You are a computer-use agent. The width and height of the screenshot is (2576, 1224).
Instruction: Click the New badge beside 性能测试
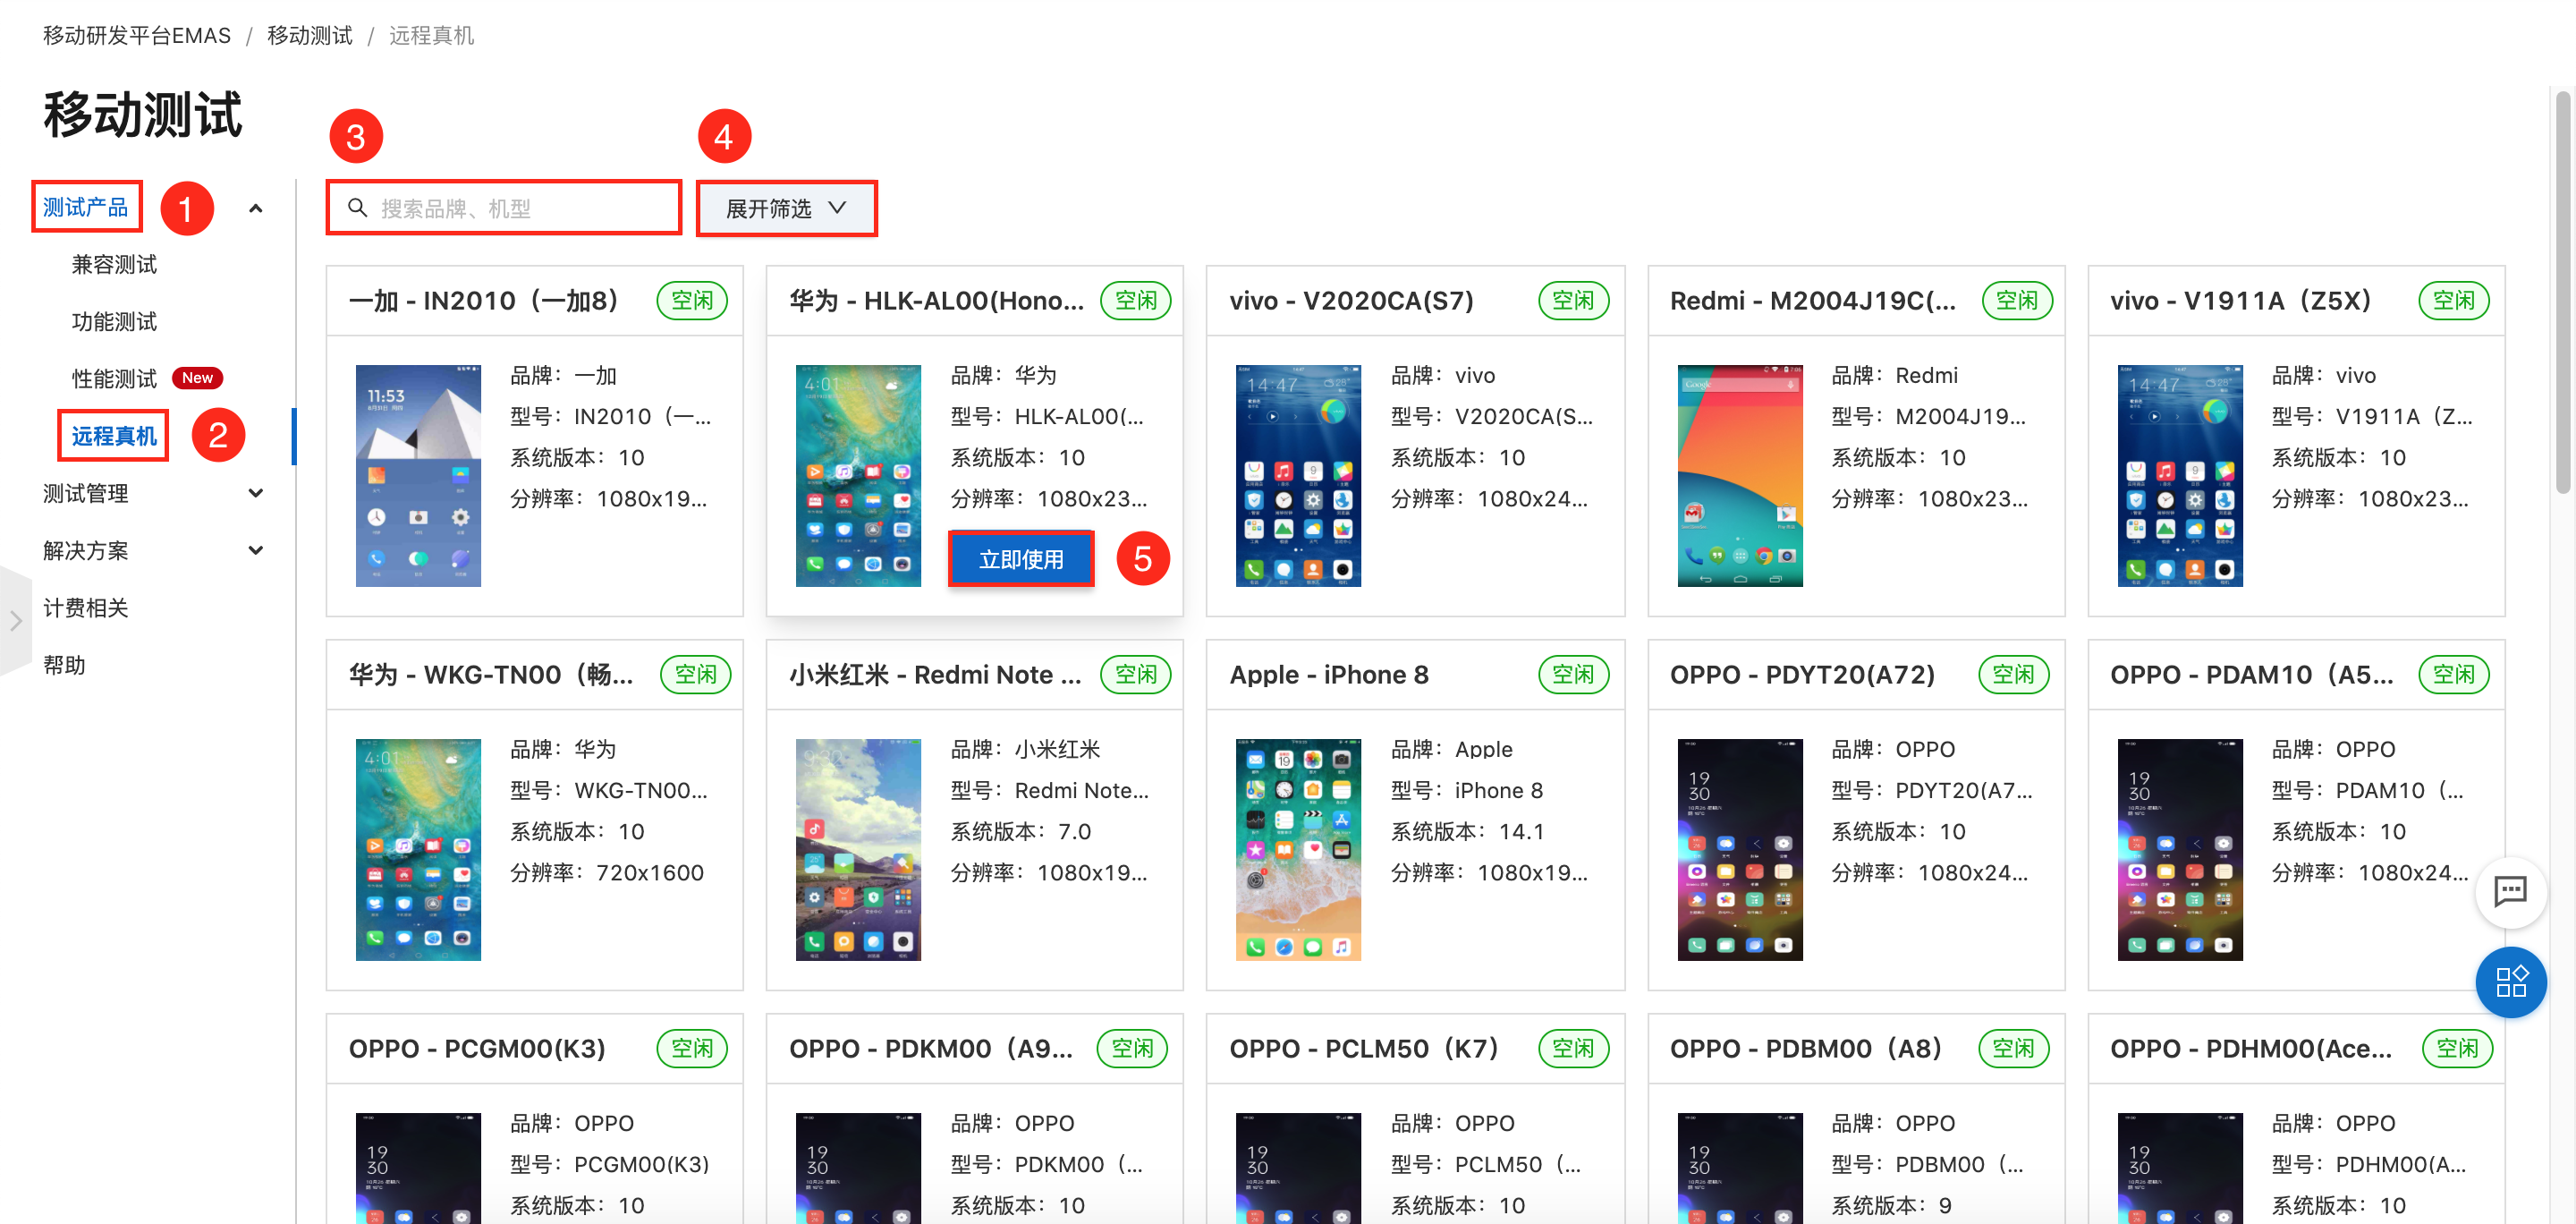197,378
